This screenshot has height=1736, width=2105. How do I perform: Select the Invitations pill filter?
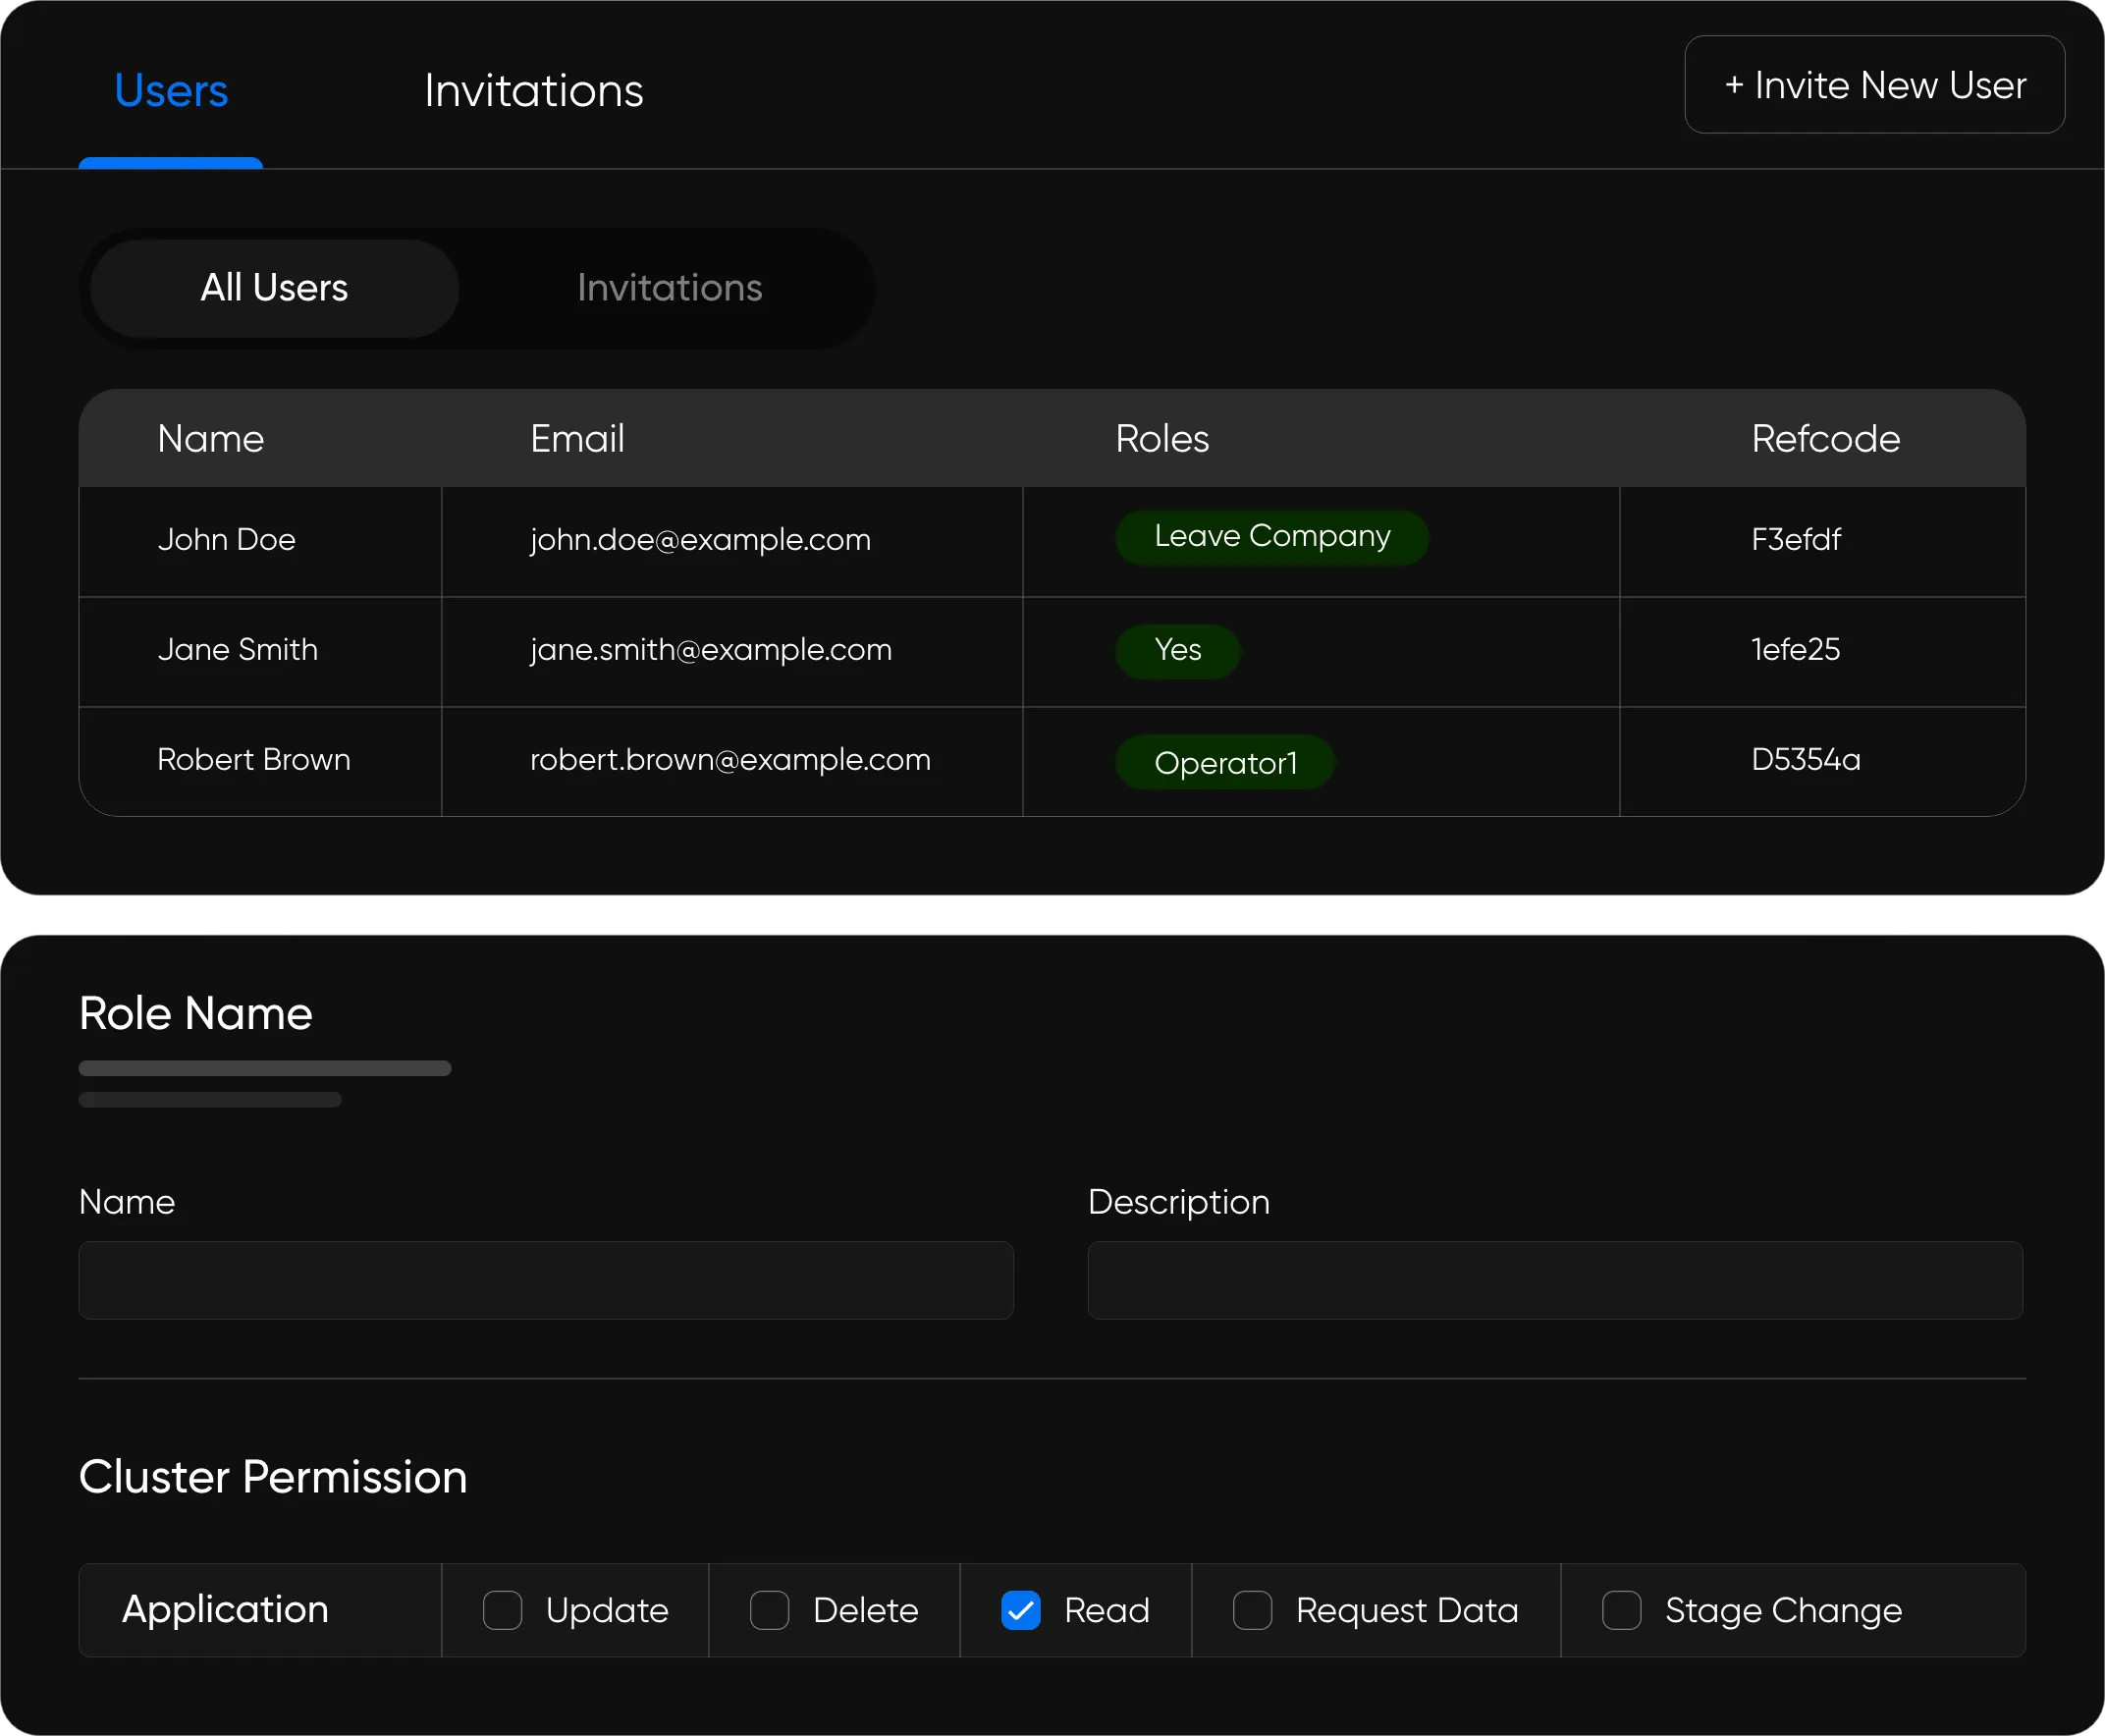pyautogui.click(x=669, y=288)
